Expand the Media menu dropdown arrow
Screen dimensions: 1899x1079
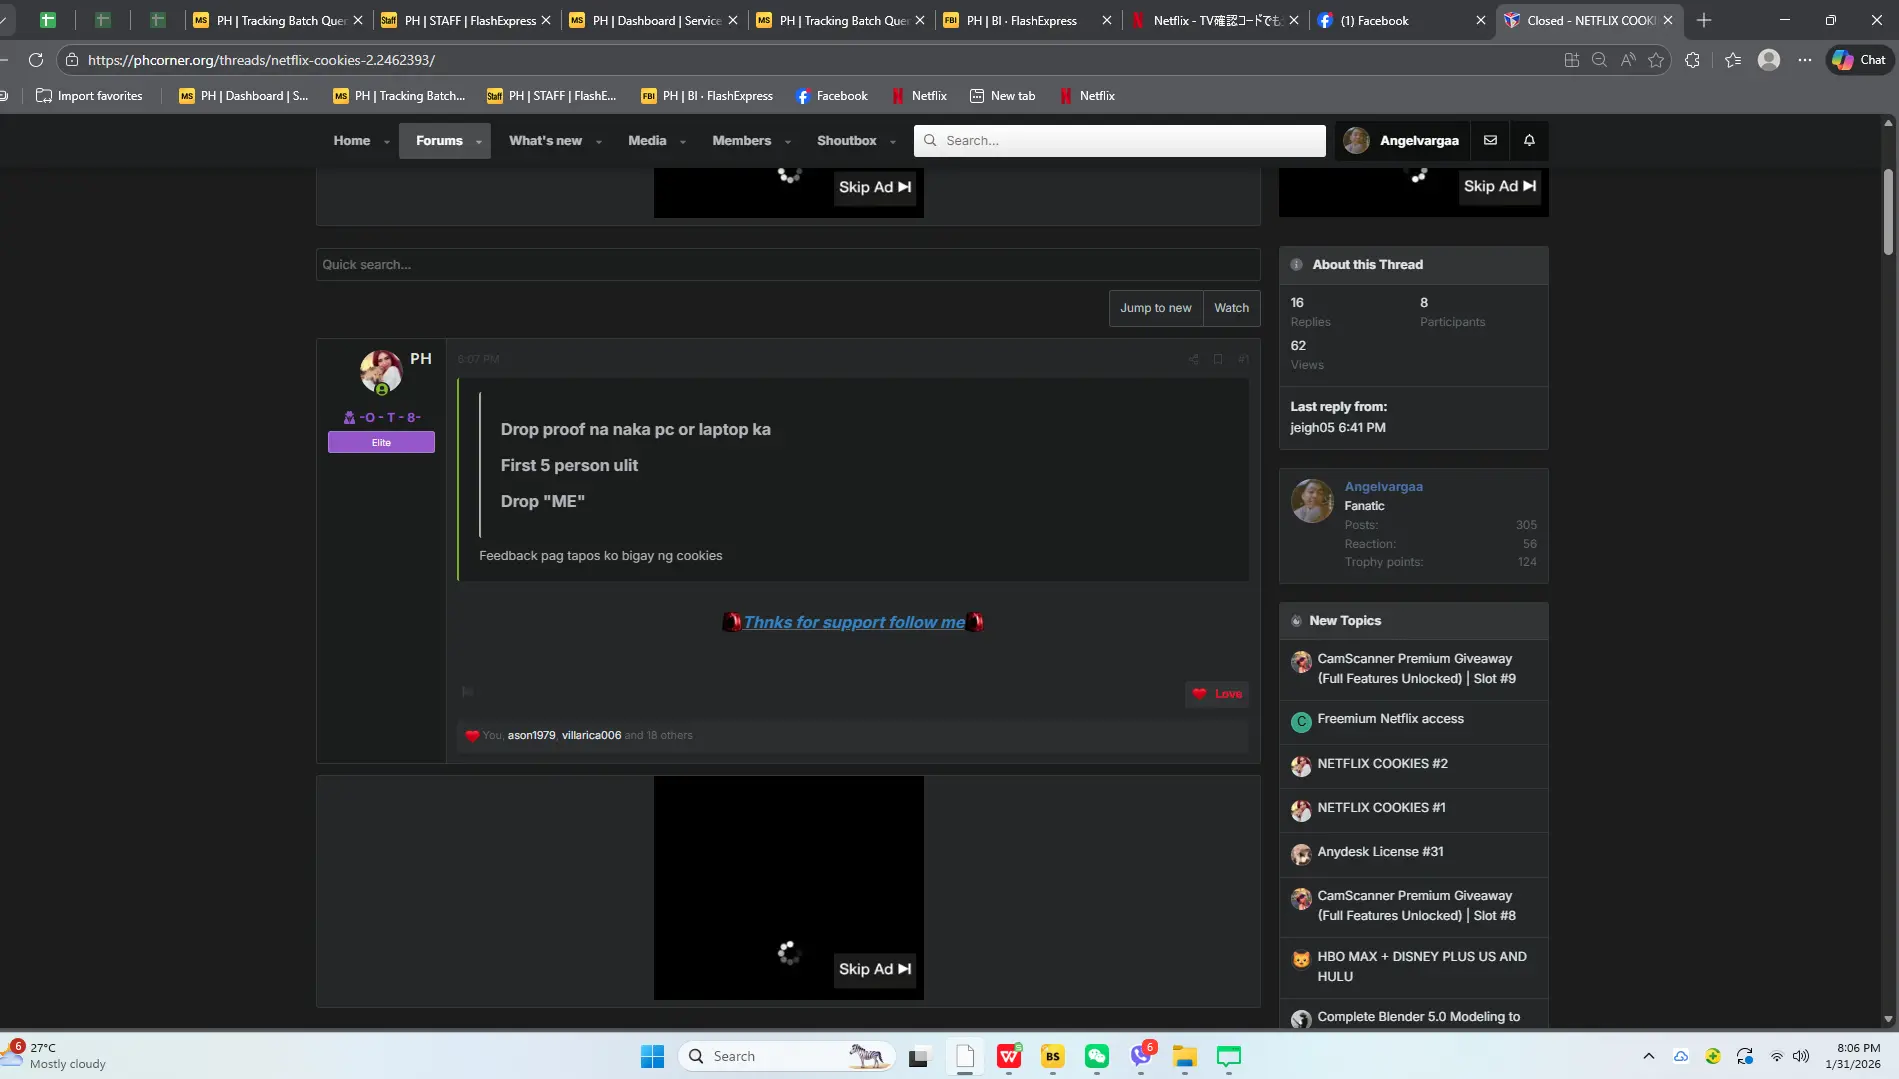click(x=683, y=142)
